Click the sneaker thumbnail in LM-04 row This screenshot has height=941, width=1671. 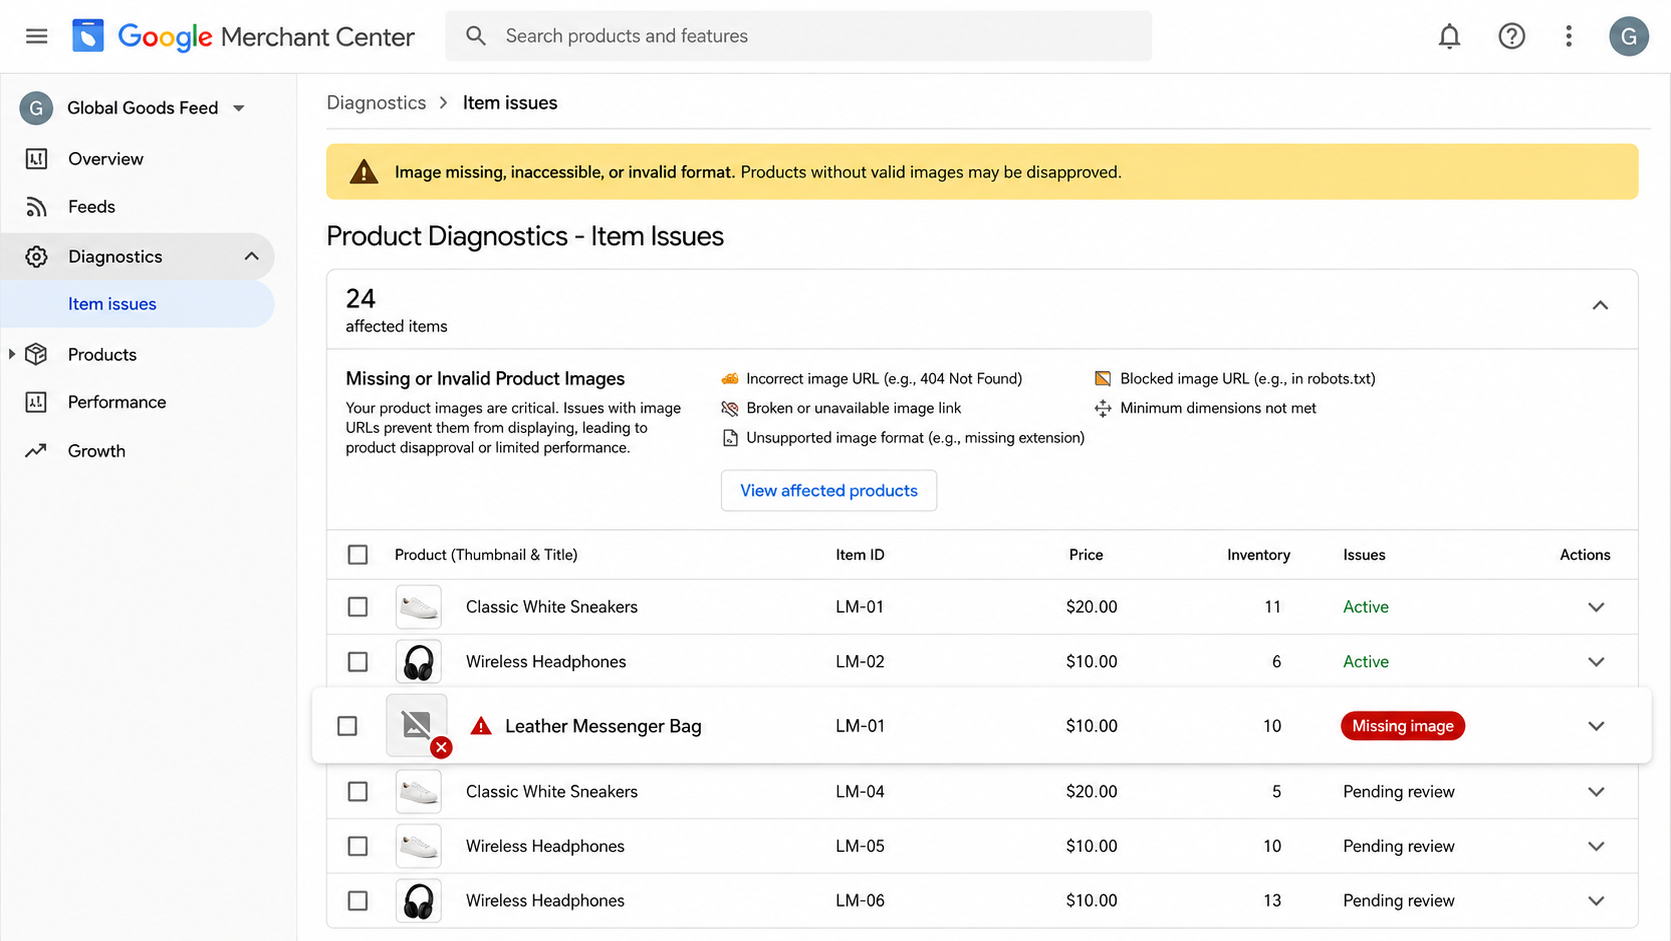pyautogui.click(x=418, y=792)
